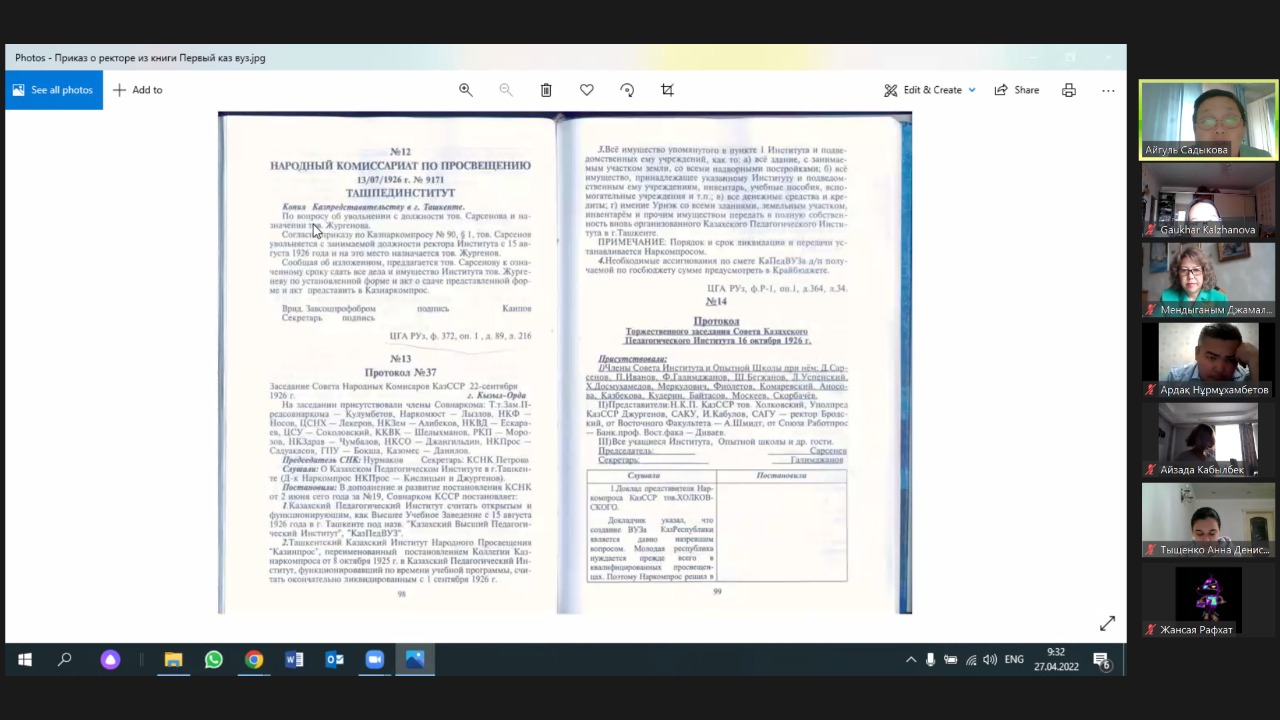Add the photo to favorites with the heart icon

coord(587,90)
